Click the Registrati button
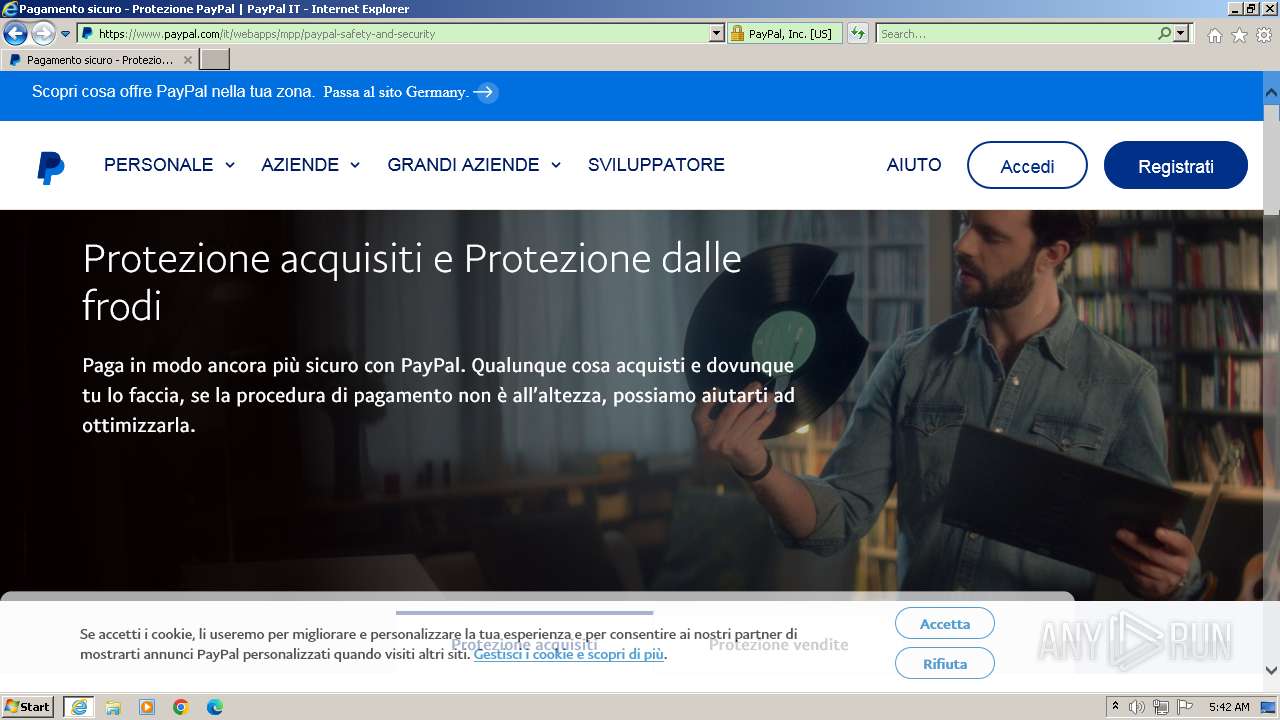This screenshot has width=1280, height=720. 1175,166
